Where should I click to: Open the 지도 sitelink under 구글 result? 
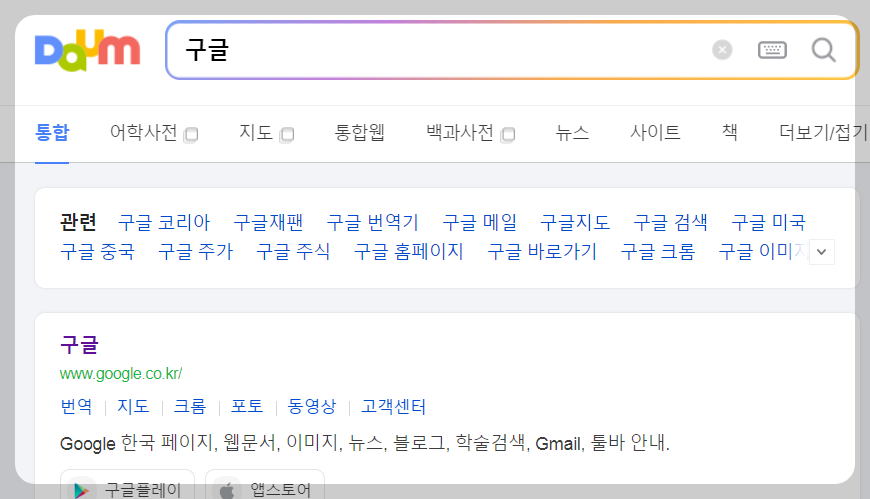coord(133,406)
